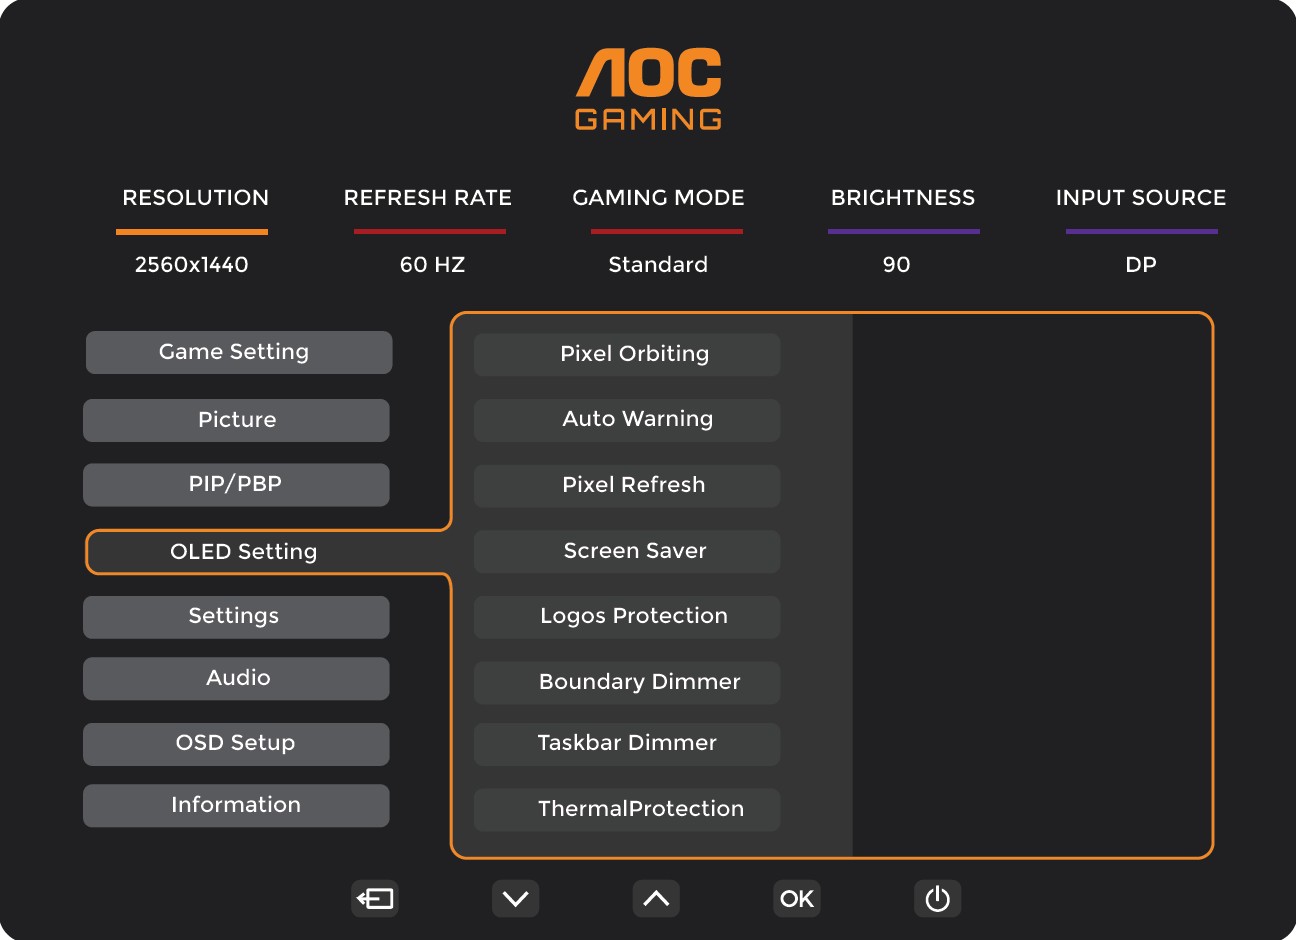
Task: Select the OLED Setting tab
Action: pyautogui.click(x=244, y=552)
